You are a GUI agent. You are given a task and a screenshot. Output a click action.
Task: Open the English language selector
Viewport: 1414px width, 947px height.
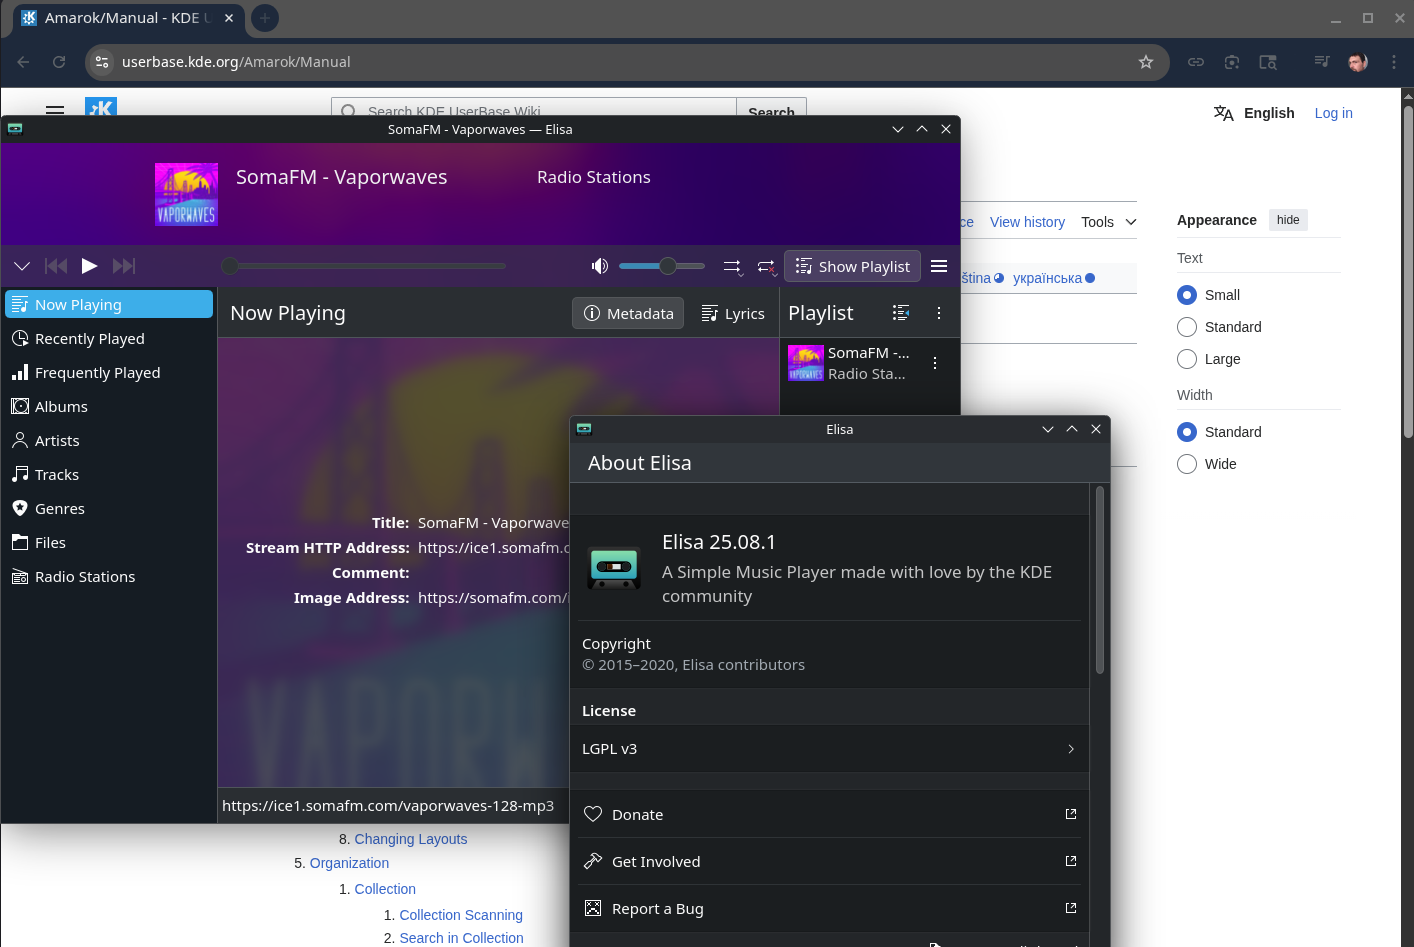click(1254, 113)
